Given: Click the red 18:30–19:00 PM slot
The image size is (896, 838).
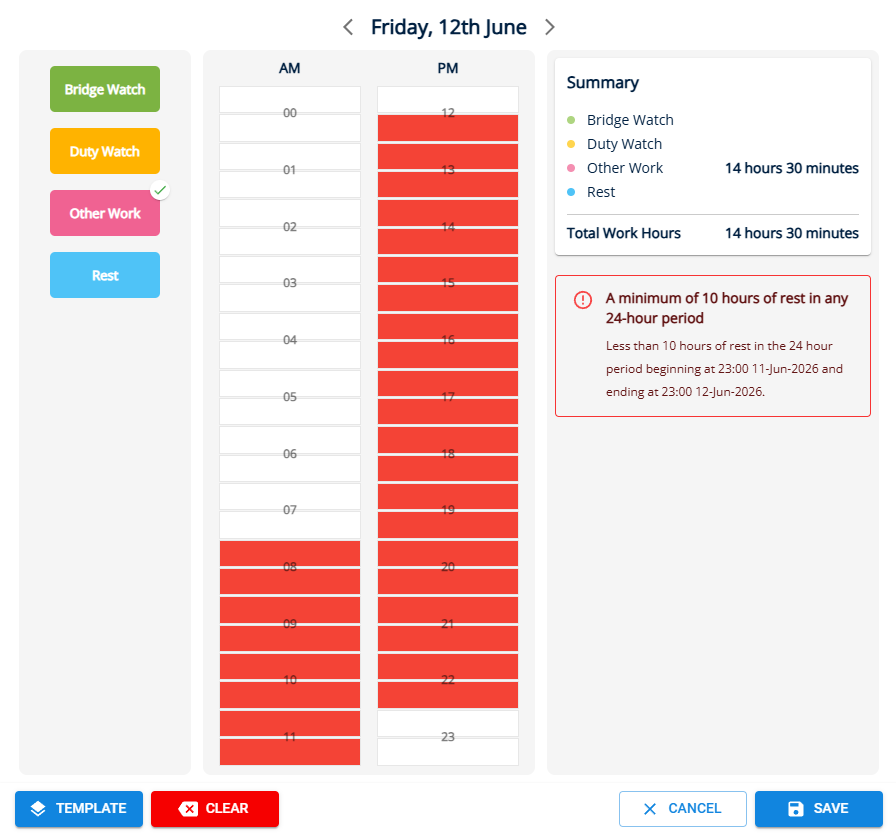Looking at the screenshot, I should pyautogui.click(x=448, y=468).
